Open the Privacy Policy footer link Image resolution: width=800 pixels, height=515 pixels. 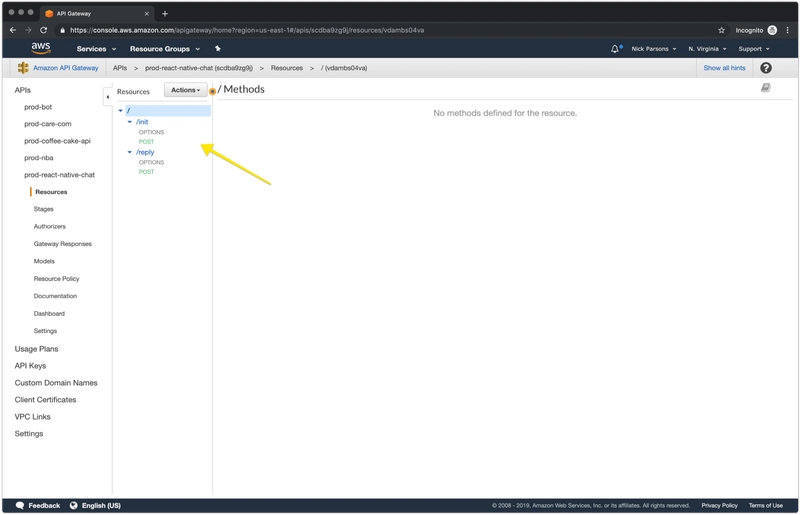[719, 505]
